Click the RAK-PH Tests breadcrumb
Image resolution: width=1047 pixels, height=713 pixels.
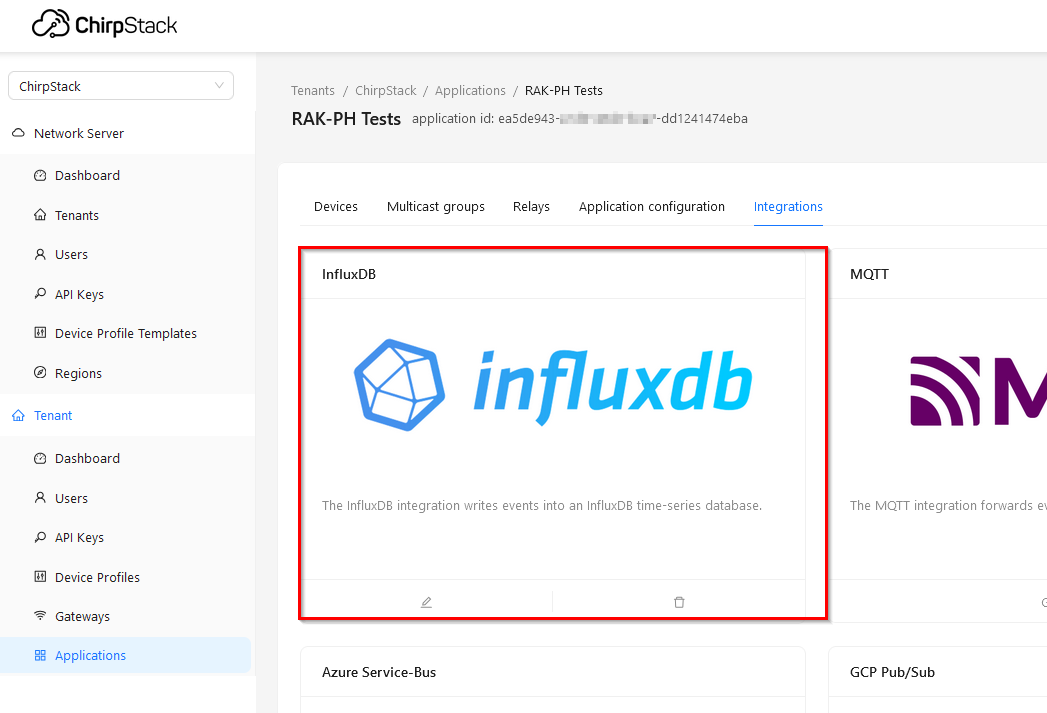tap(563, 90)
